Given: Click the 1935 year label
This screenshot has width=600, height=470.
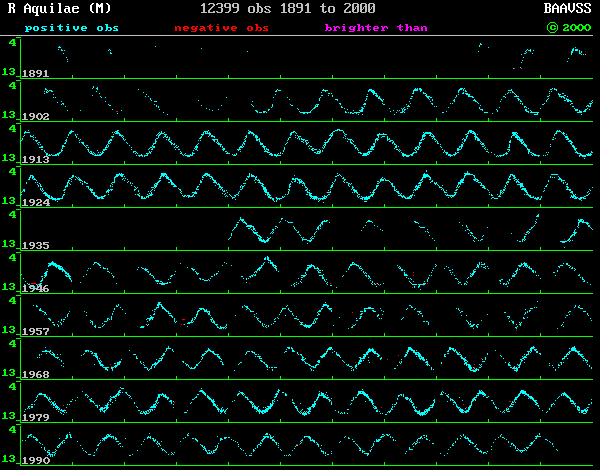Looking at the screenshot, I should 36,246.
